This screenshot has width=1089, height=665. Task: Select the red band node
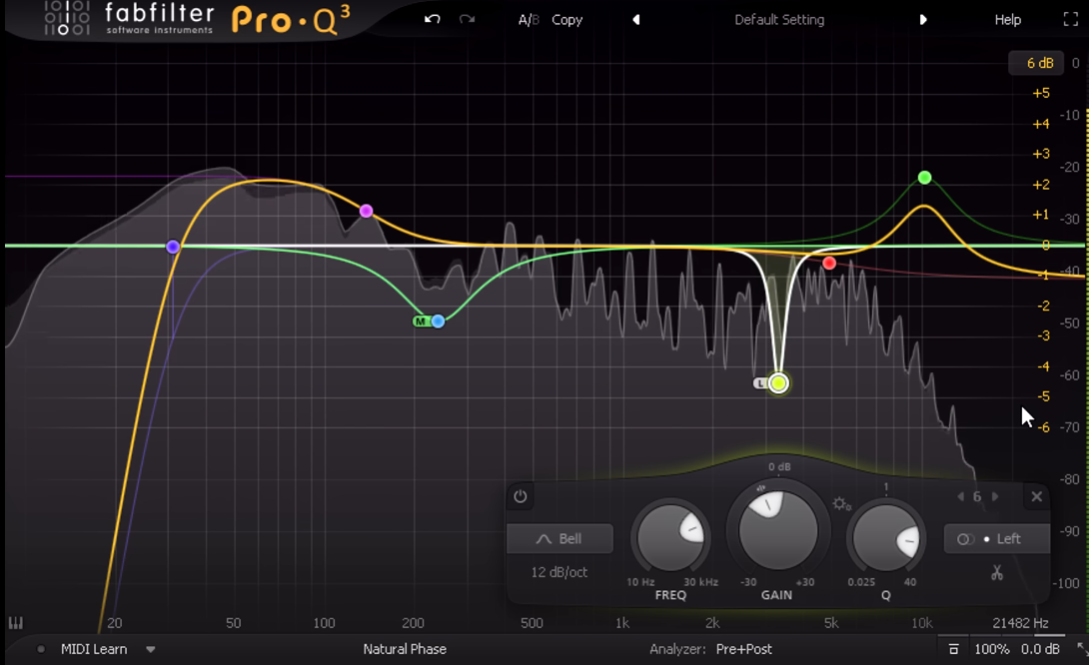point(829,264)
